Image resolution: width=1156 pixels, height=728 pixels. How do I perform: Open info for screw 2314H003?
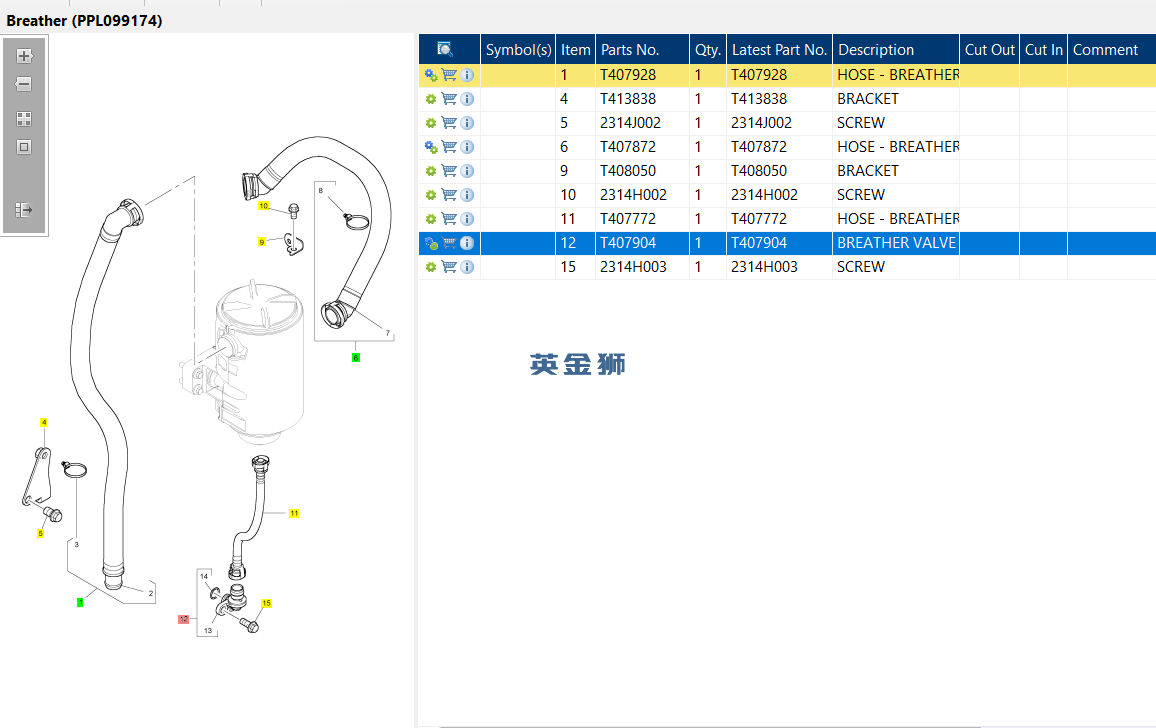(467, 267)
